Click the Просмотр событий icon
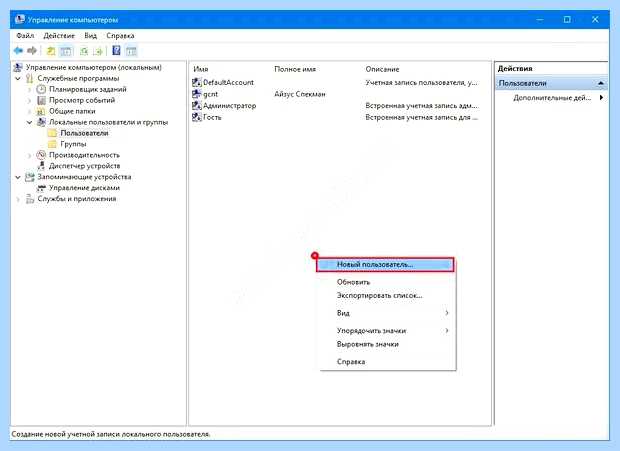620x451 pixels. 41,100
